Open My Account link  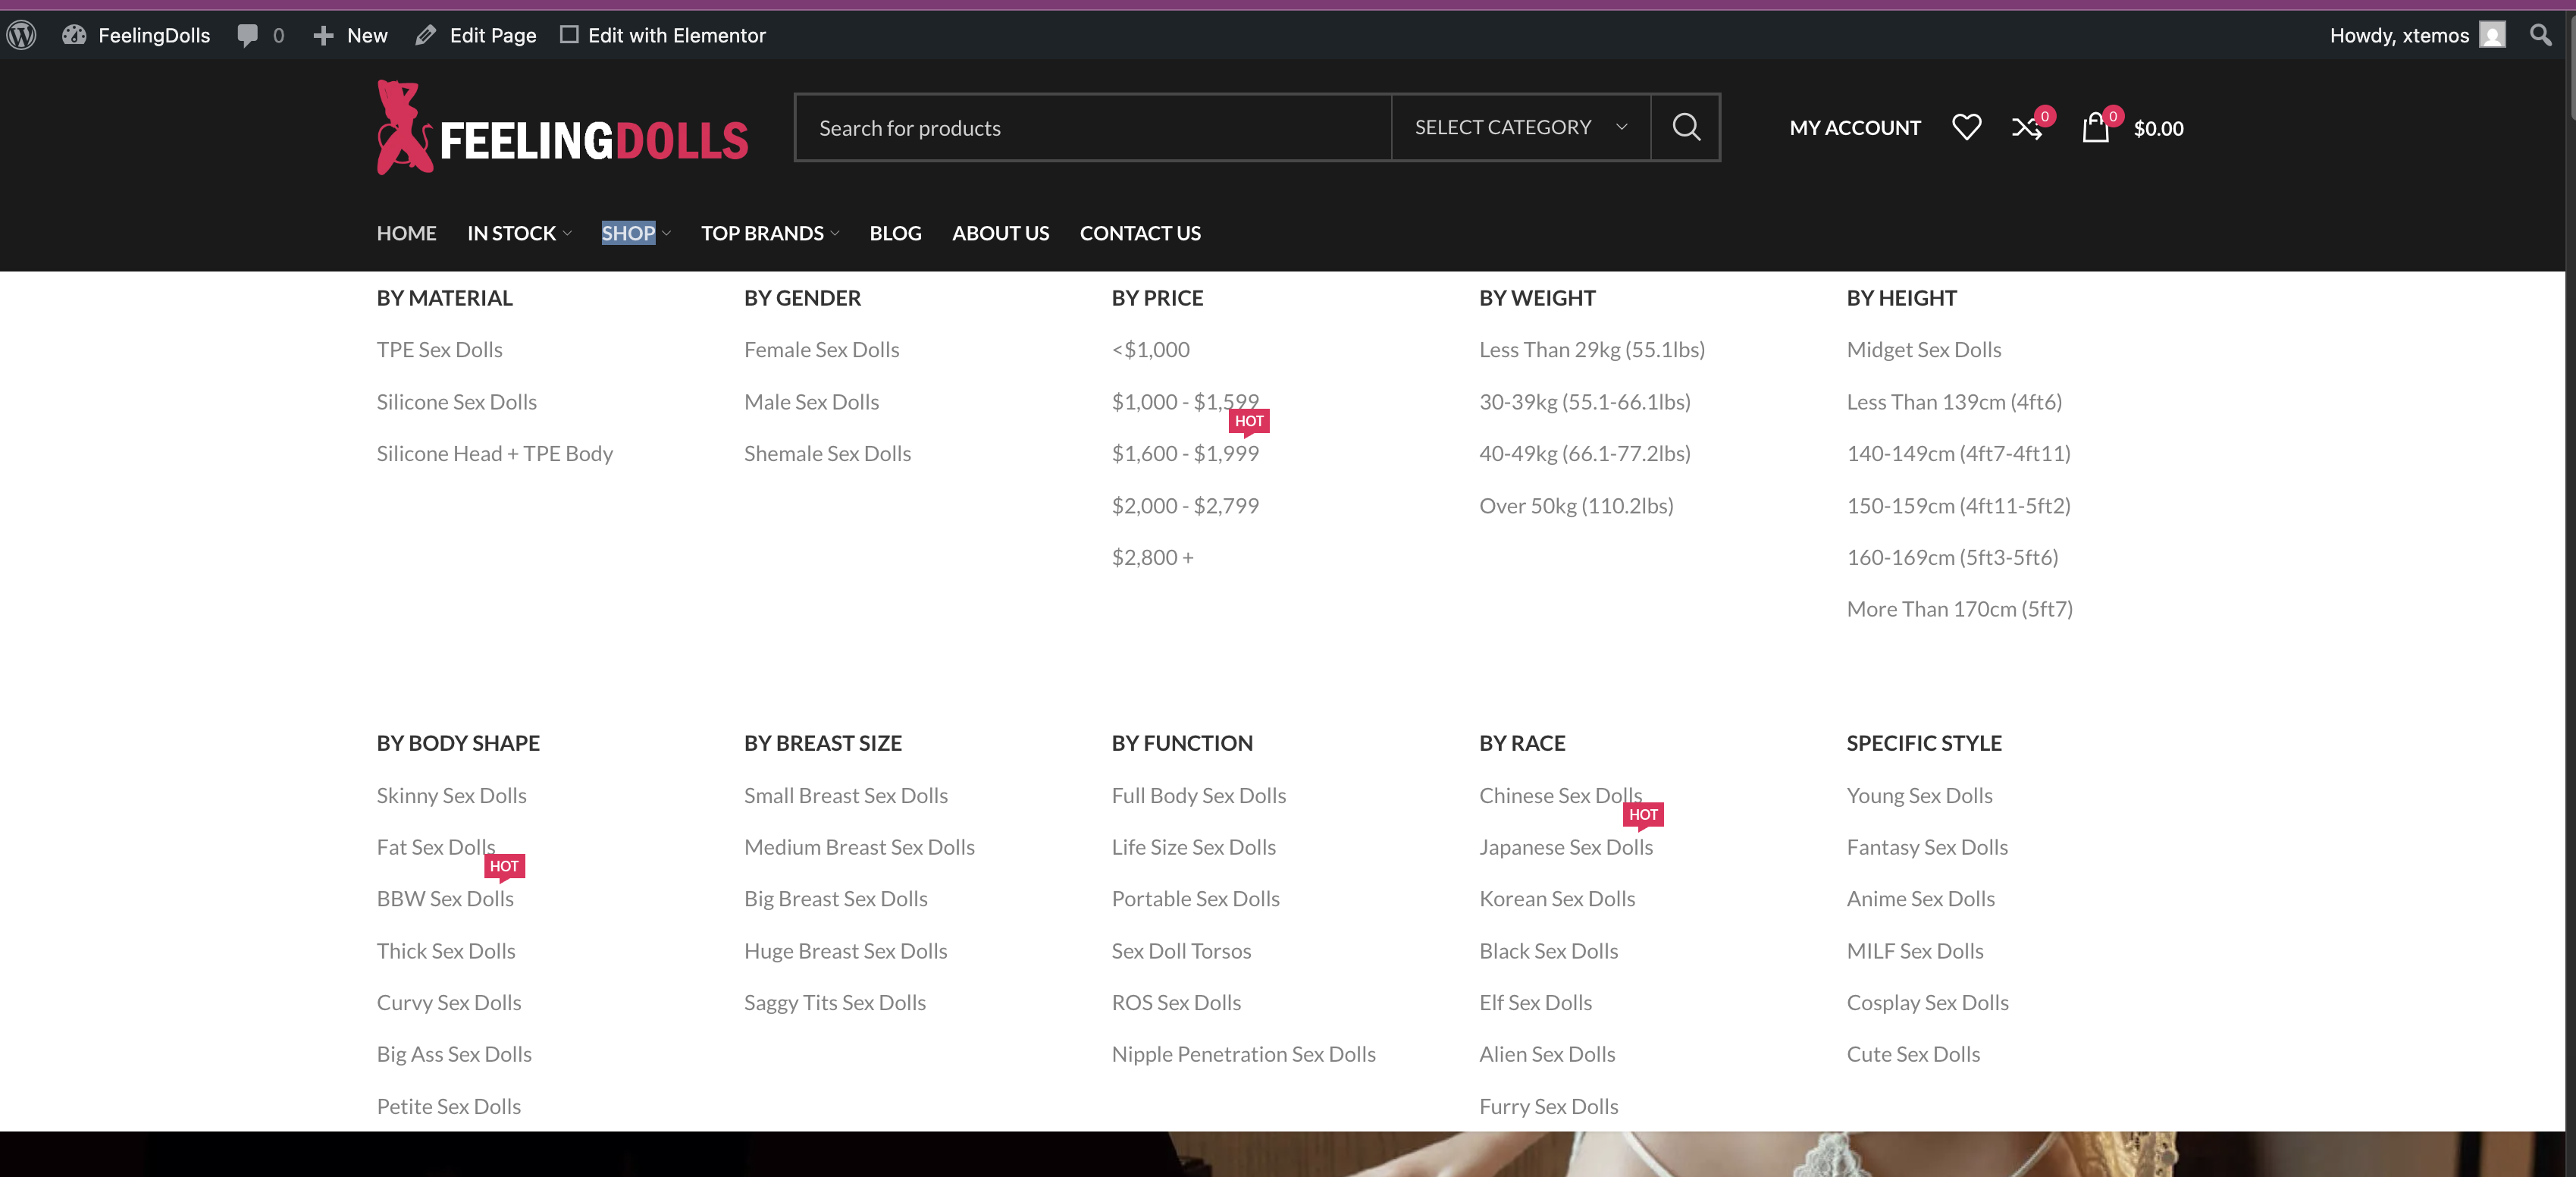[x=1855, y=128]
